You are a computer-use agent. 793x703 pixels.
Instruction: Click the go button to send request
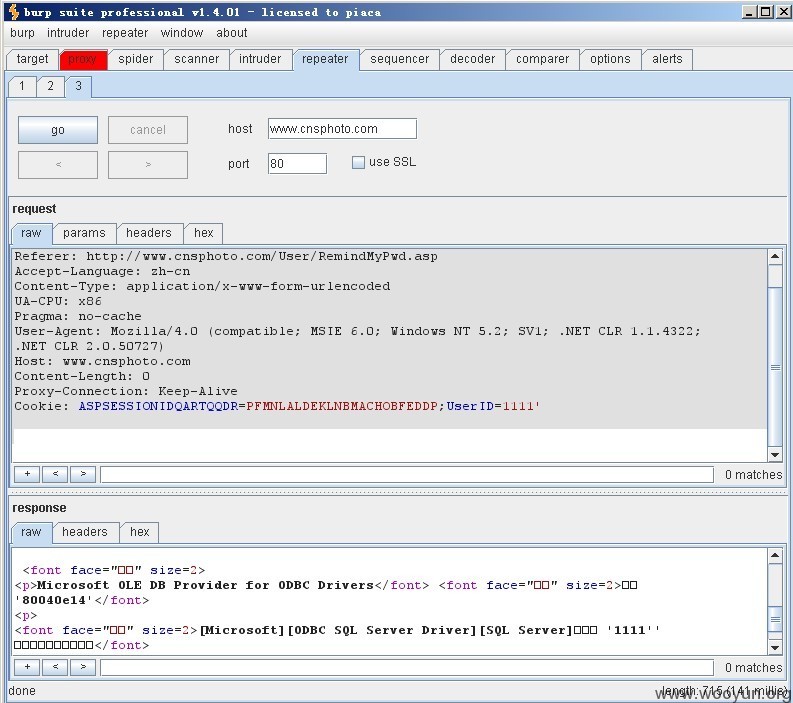coord(58,130)
